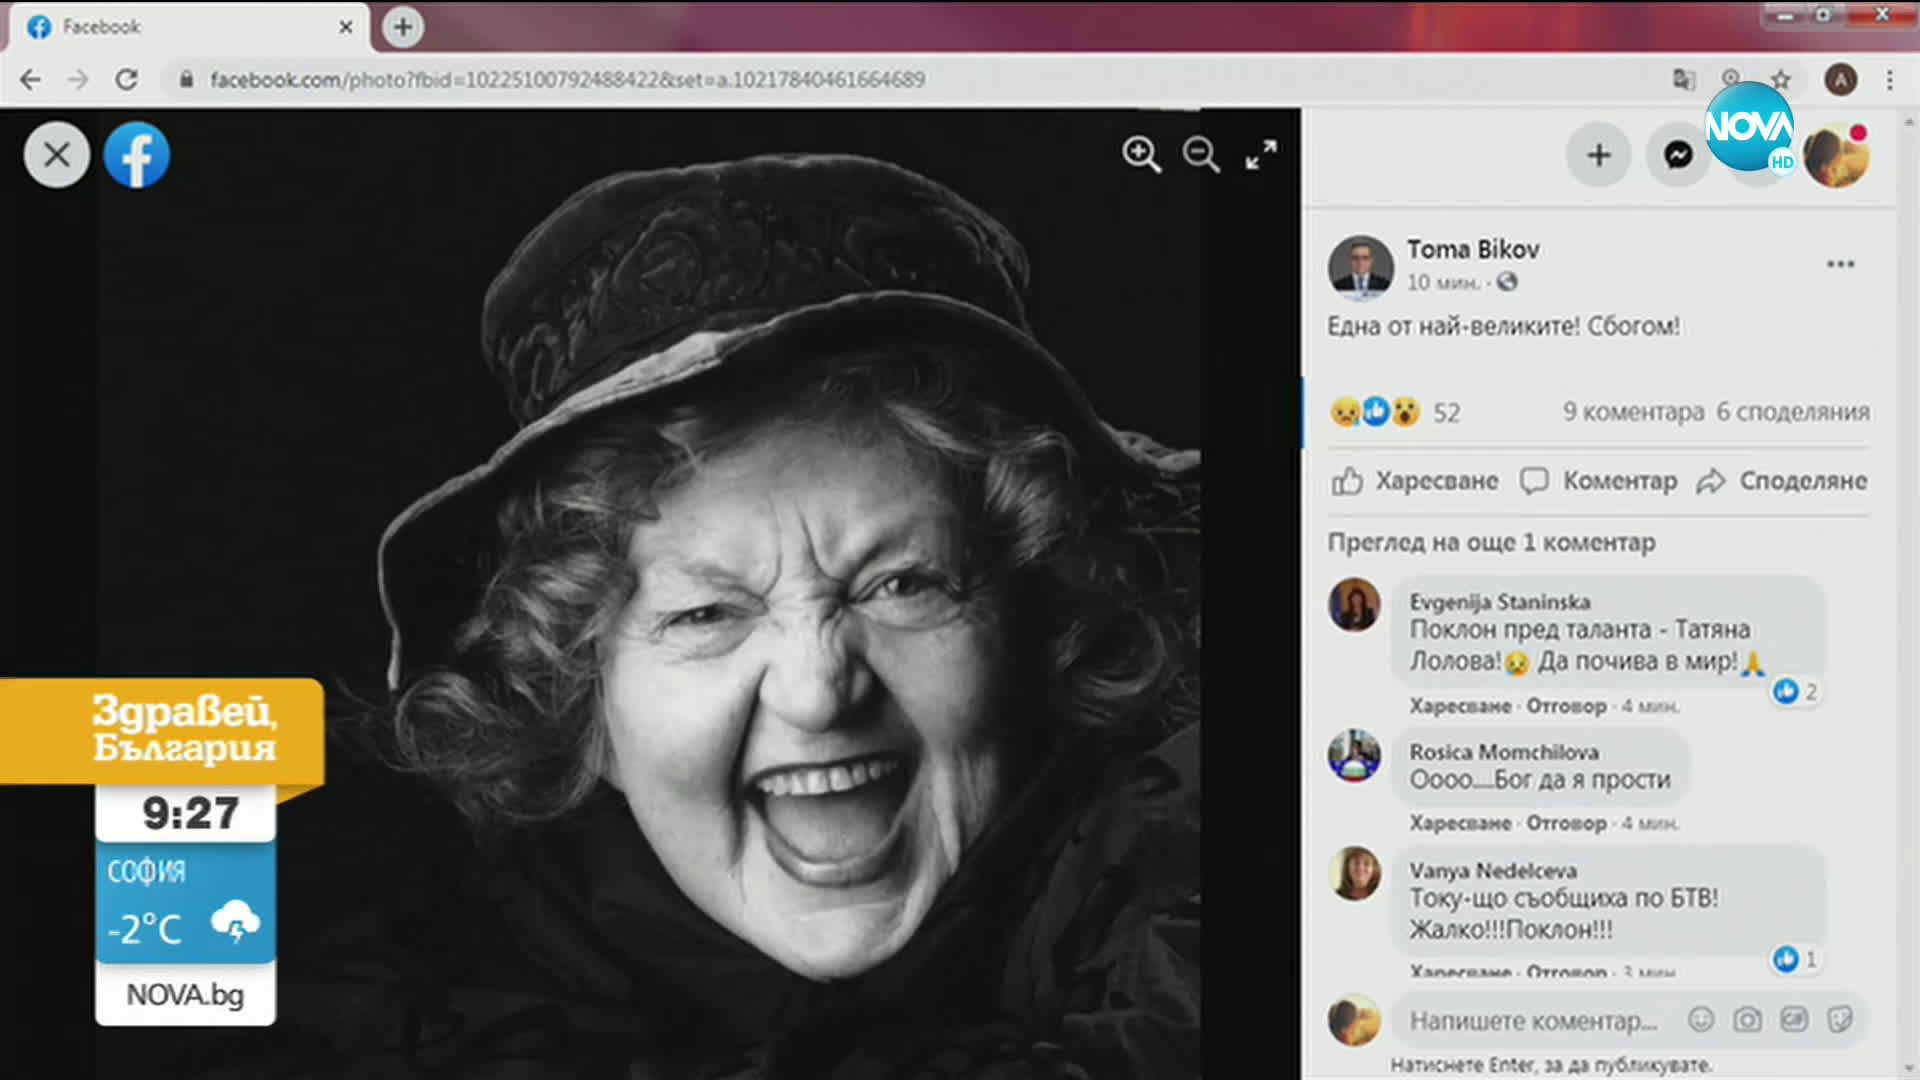Reply to Rosica Momchilova's comment
1920x1080 pixels.
click(1566, 824)
